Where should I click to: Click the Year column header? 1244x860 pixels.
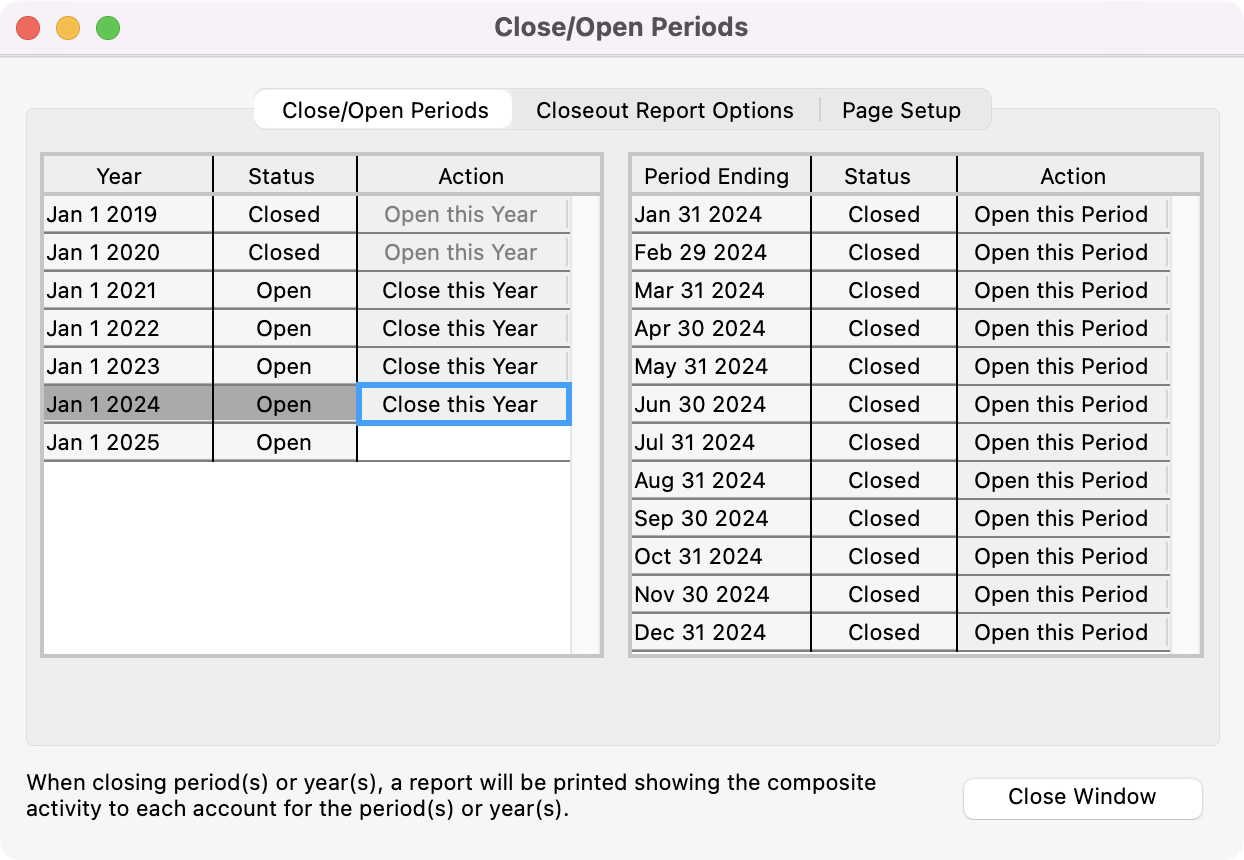(x=119, y=177)
